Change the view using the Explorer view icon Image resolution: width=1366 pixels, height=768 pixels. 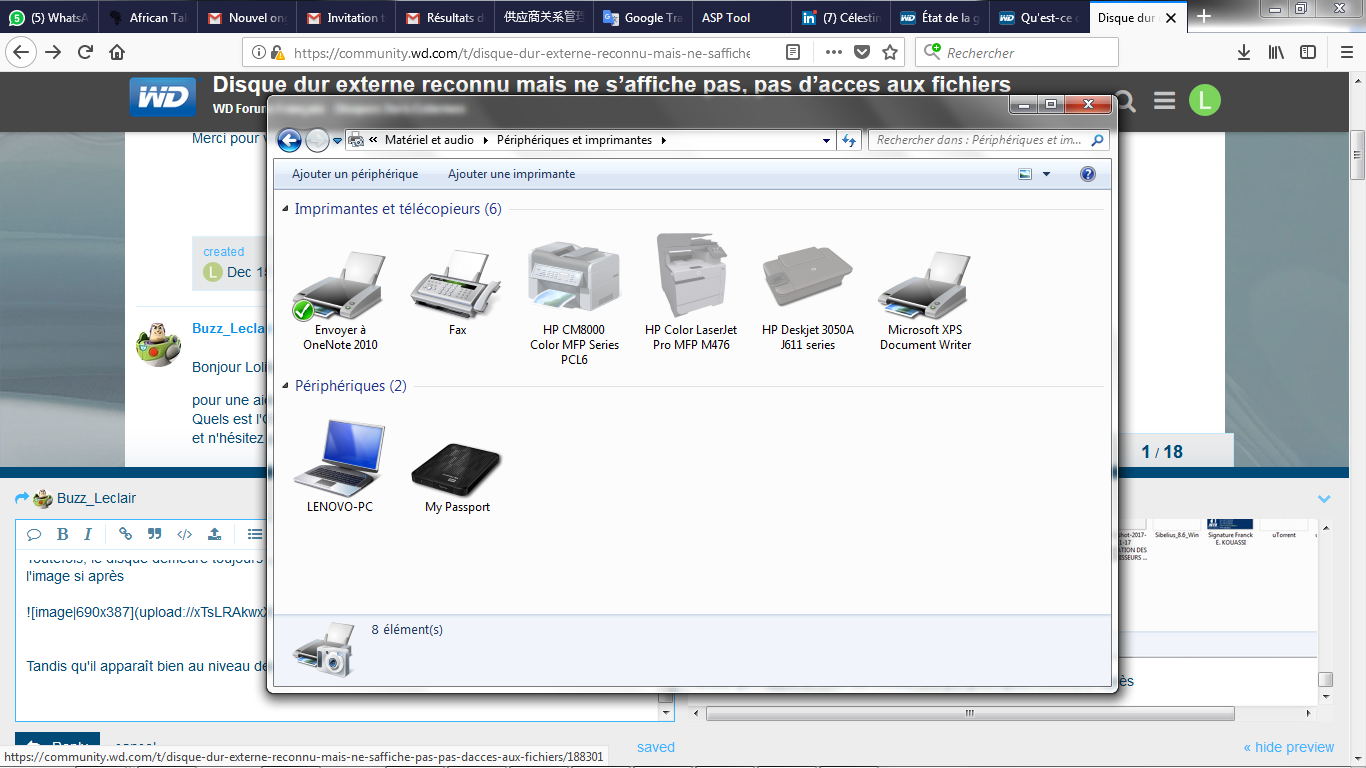tap(1025, 174)
